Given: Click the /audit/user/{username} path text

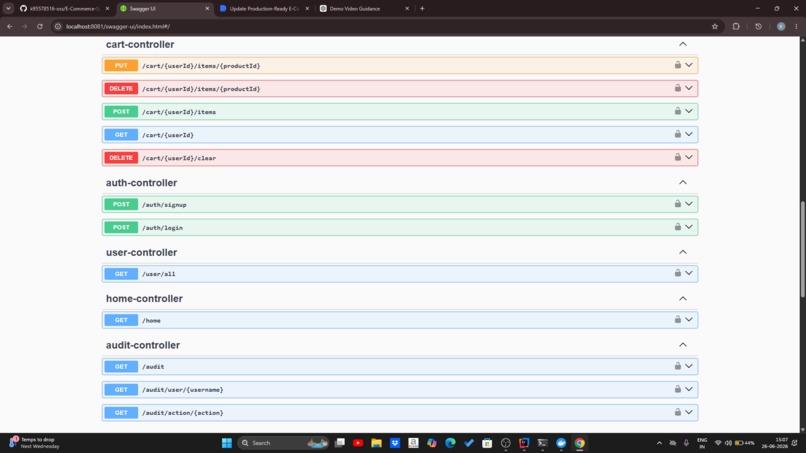Looking at the screenshot, I should pos(182,390).
